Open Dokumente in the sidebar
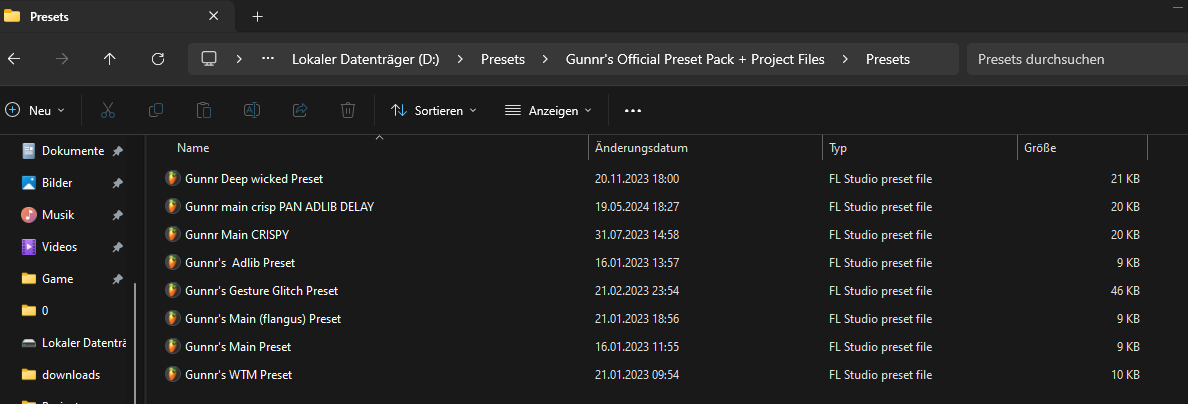Viewport: 1188px width, 404px height. point(73,151)
